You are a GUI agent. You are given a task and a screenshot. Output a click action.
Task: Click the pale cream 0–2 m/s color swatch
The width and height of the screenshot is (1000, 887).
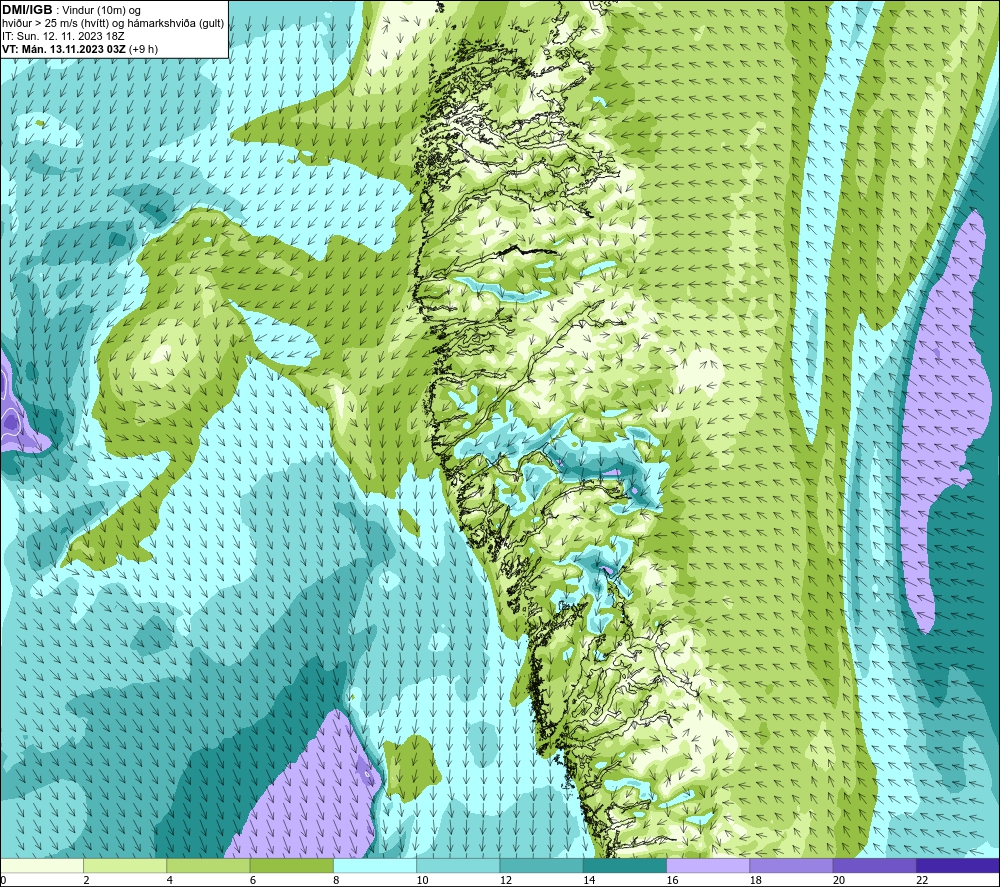click(41, 866)
